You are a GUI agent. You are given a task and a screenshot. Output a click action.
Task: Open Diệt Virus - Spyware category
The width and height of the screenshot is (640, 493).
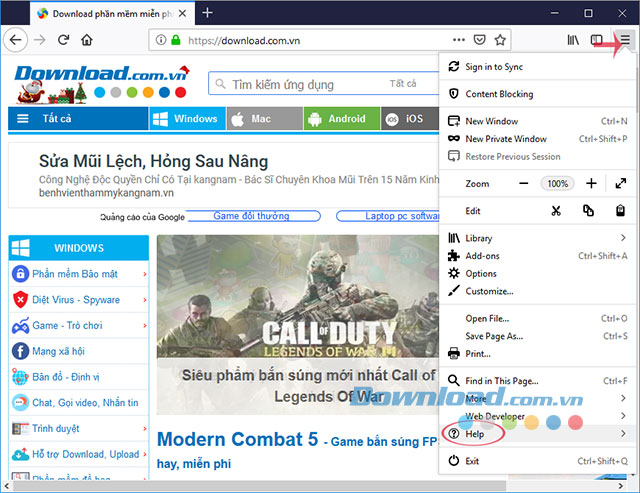[x=79, y=300]
